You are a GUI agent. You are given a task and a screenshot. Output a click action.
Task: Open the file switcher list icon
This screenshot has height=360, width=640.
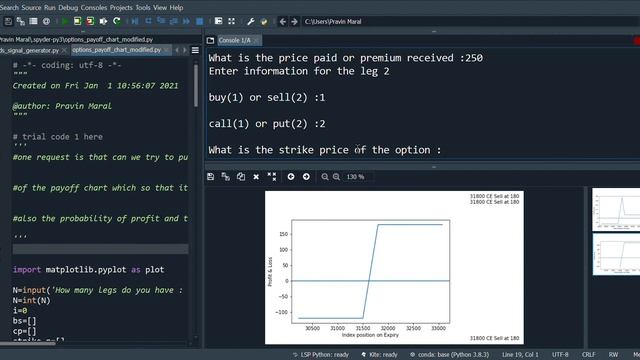point(33,21)
